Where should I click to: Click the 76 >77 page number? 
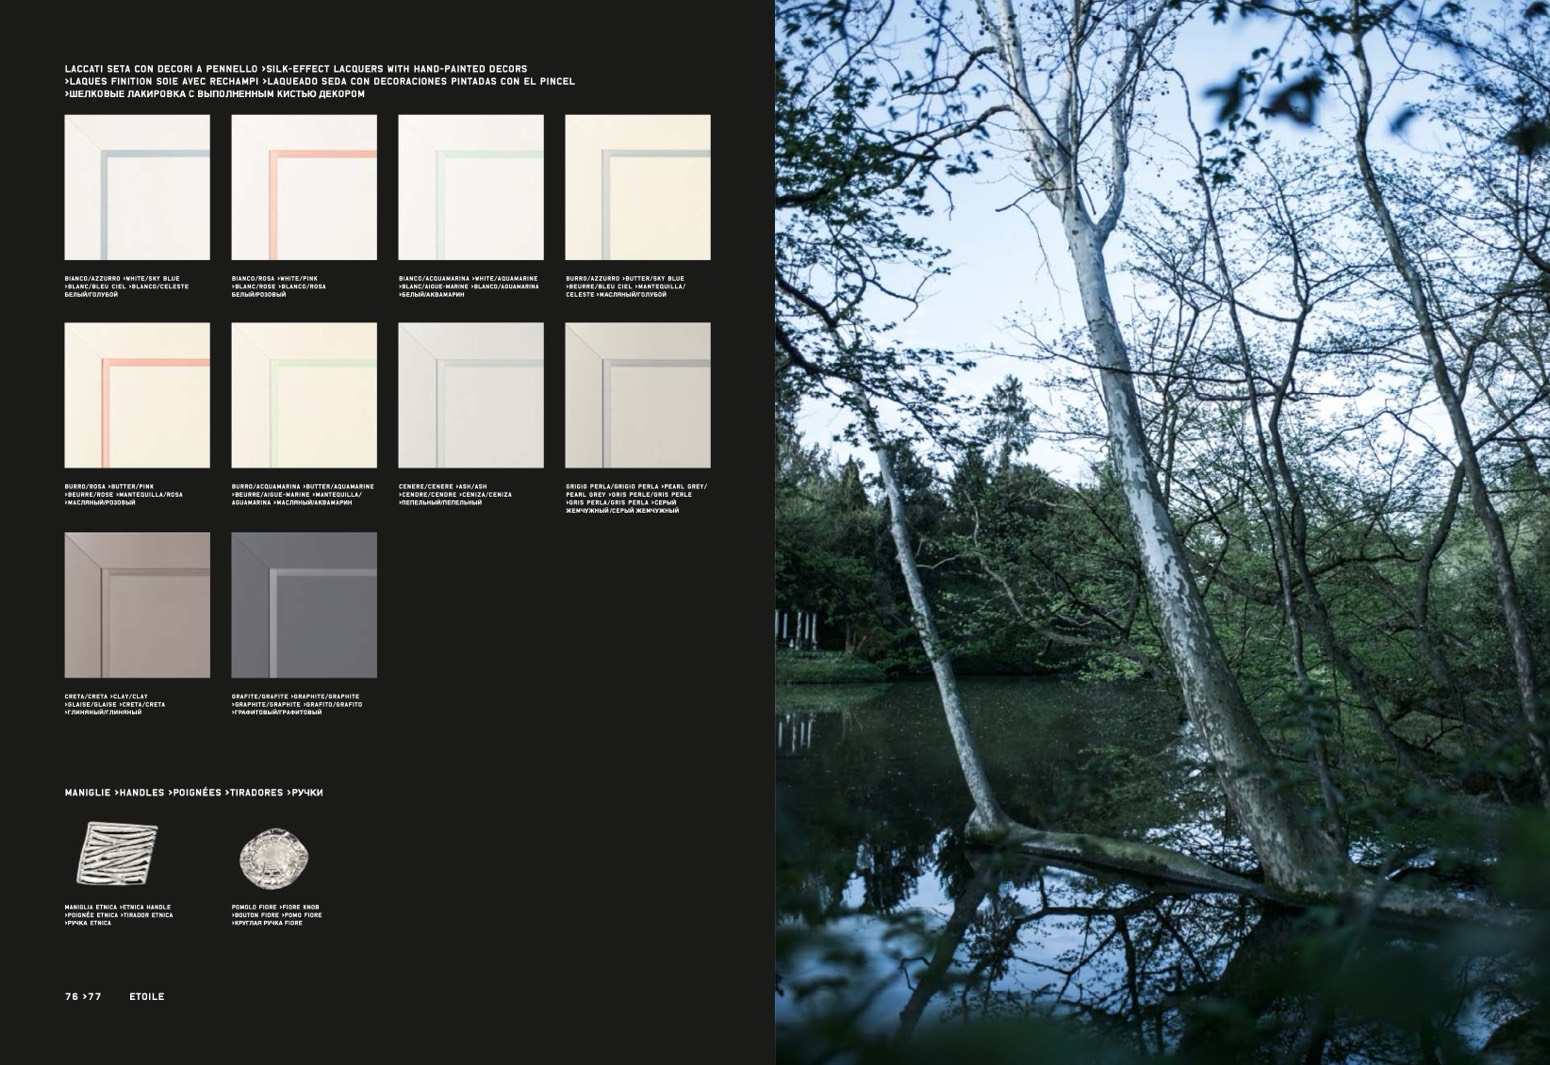click(x=83, y=997)
